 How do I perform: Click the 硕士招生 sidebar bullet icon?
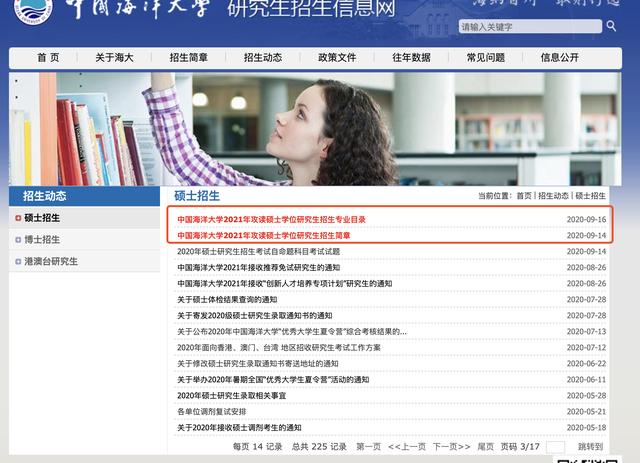18,218
